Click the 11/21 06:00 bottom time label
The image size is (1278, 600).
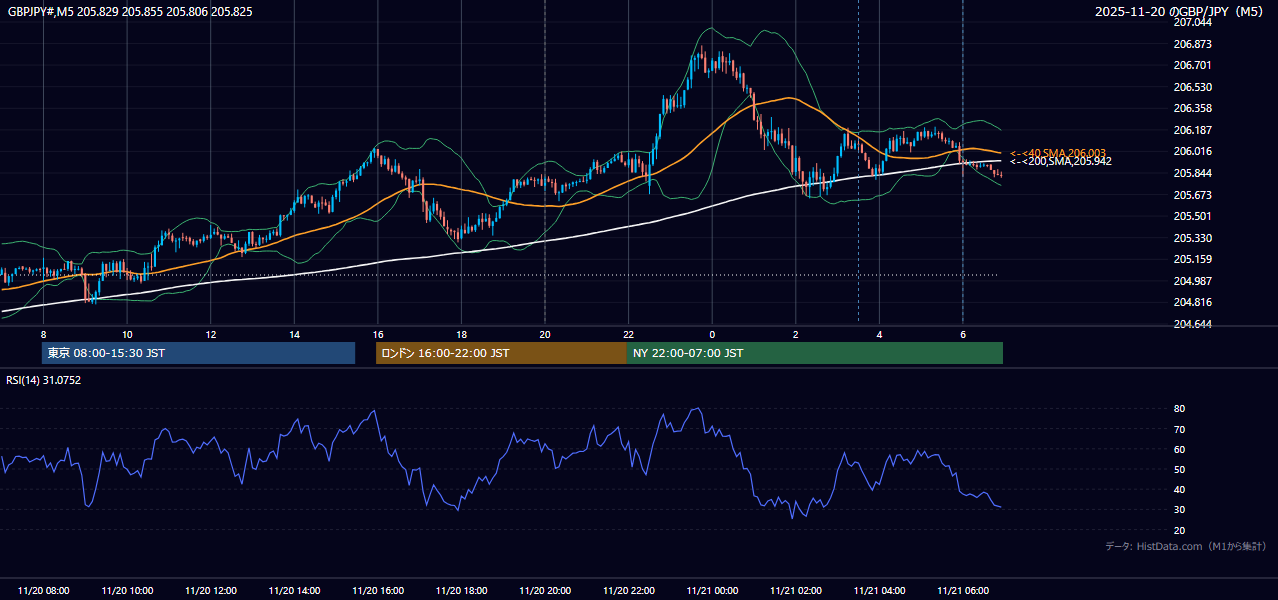(x=962, y=591)
